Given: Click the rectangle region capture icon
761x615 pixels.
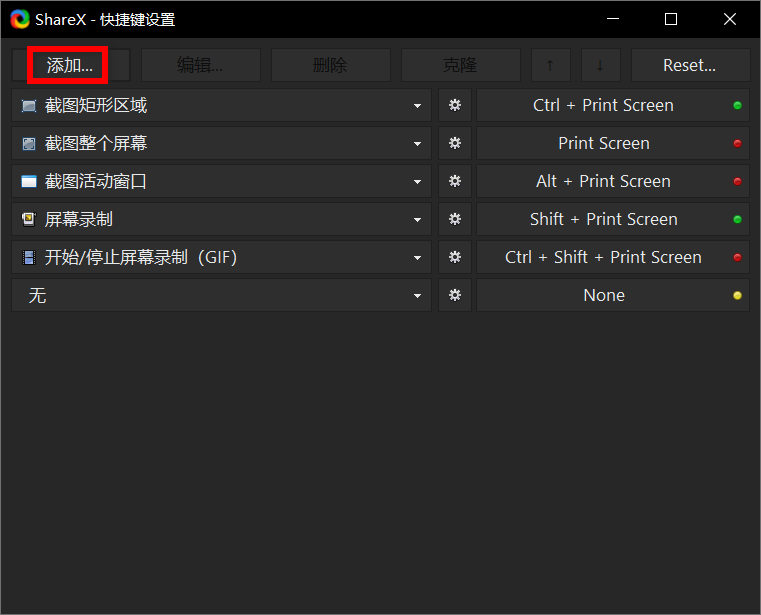Looking at the screenshot, I should pyautogui.click(x=29, y=106).
